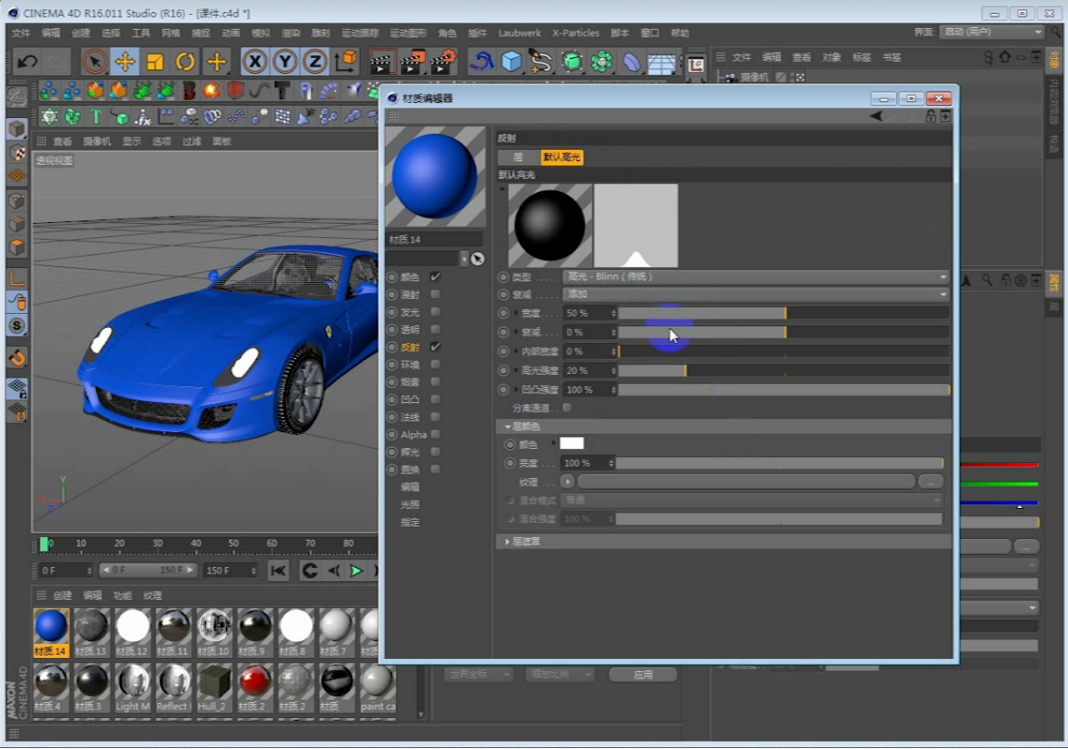Click the 应用 button
The height and width of the screenshot is (749, 1068).
643,675
